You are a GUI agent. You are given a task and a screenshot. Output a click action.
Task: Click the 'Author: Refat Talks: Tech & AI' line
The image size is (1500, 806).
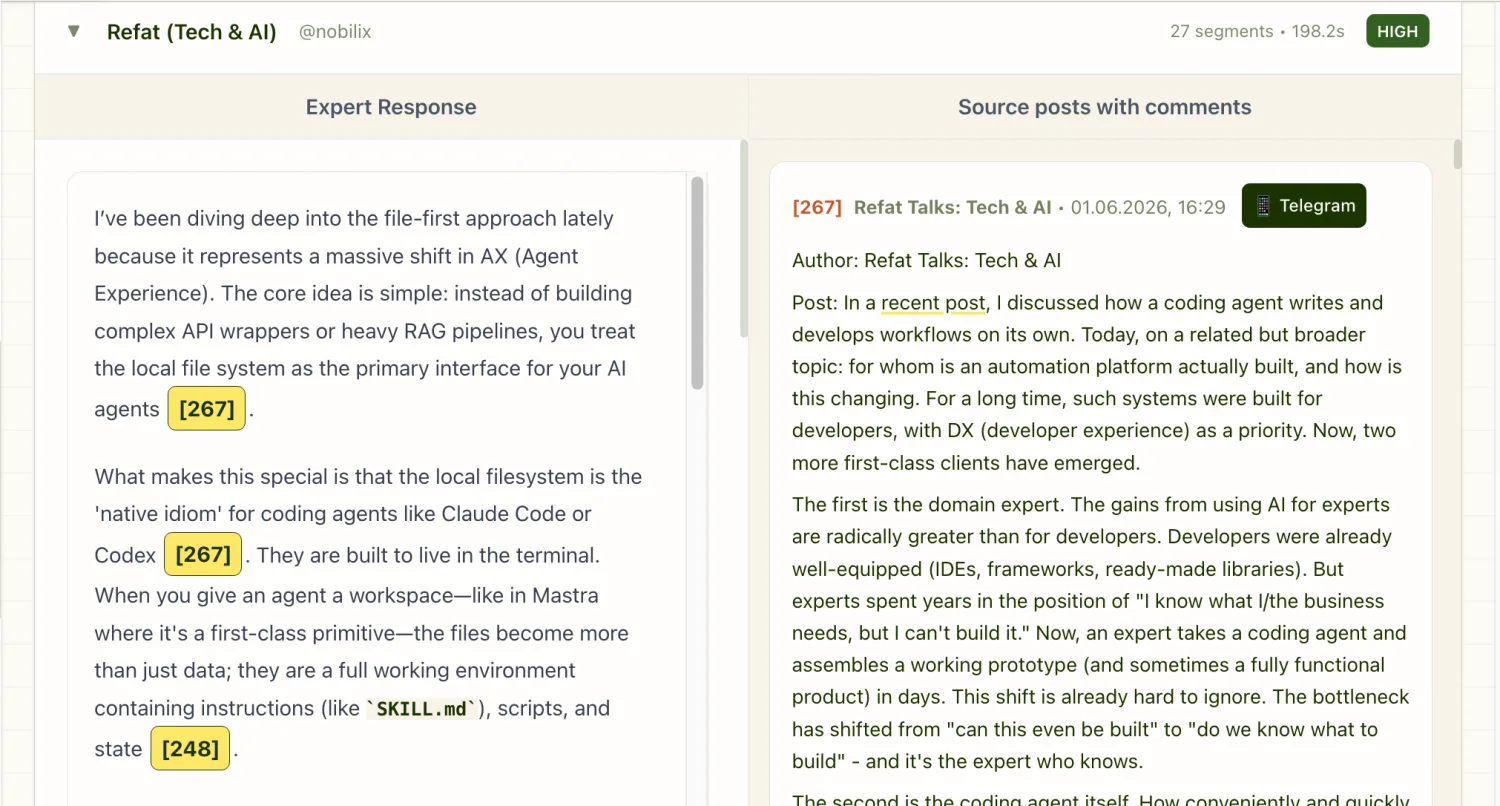click(x=926, y=261)
